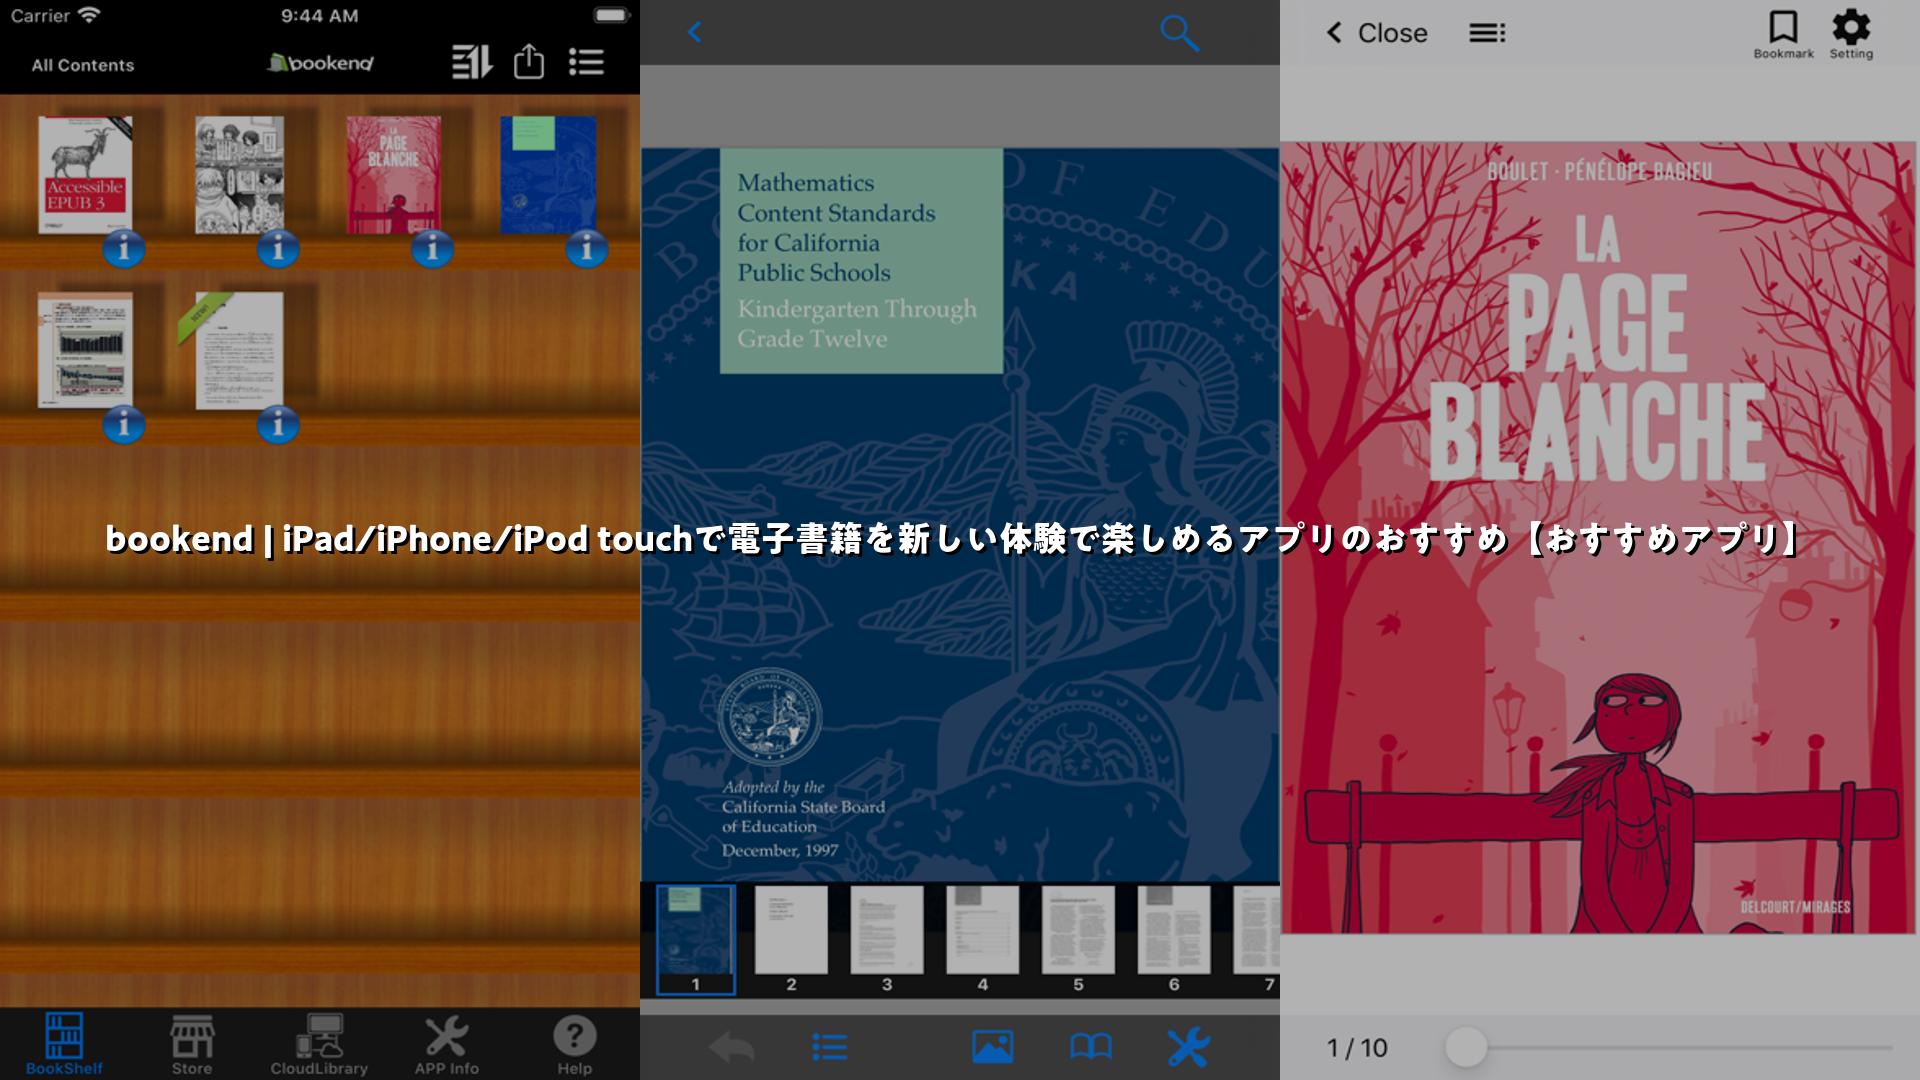This screenshot has width=1920, height=1080.
Task: Go back using blue chevron in PDF viewer
Action: (x=695, y=32)
